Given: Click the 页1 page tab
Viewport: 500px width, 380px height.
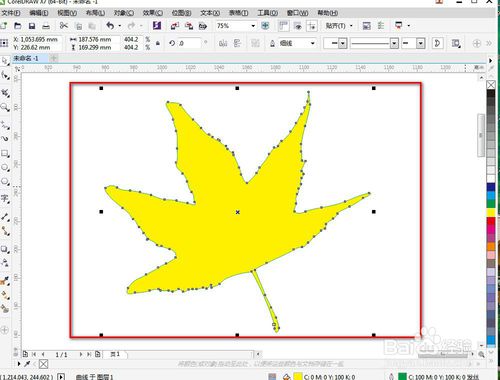Looking at the screenshot, I should pos(115,354).
